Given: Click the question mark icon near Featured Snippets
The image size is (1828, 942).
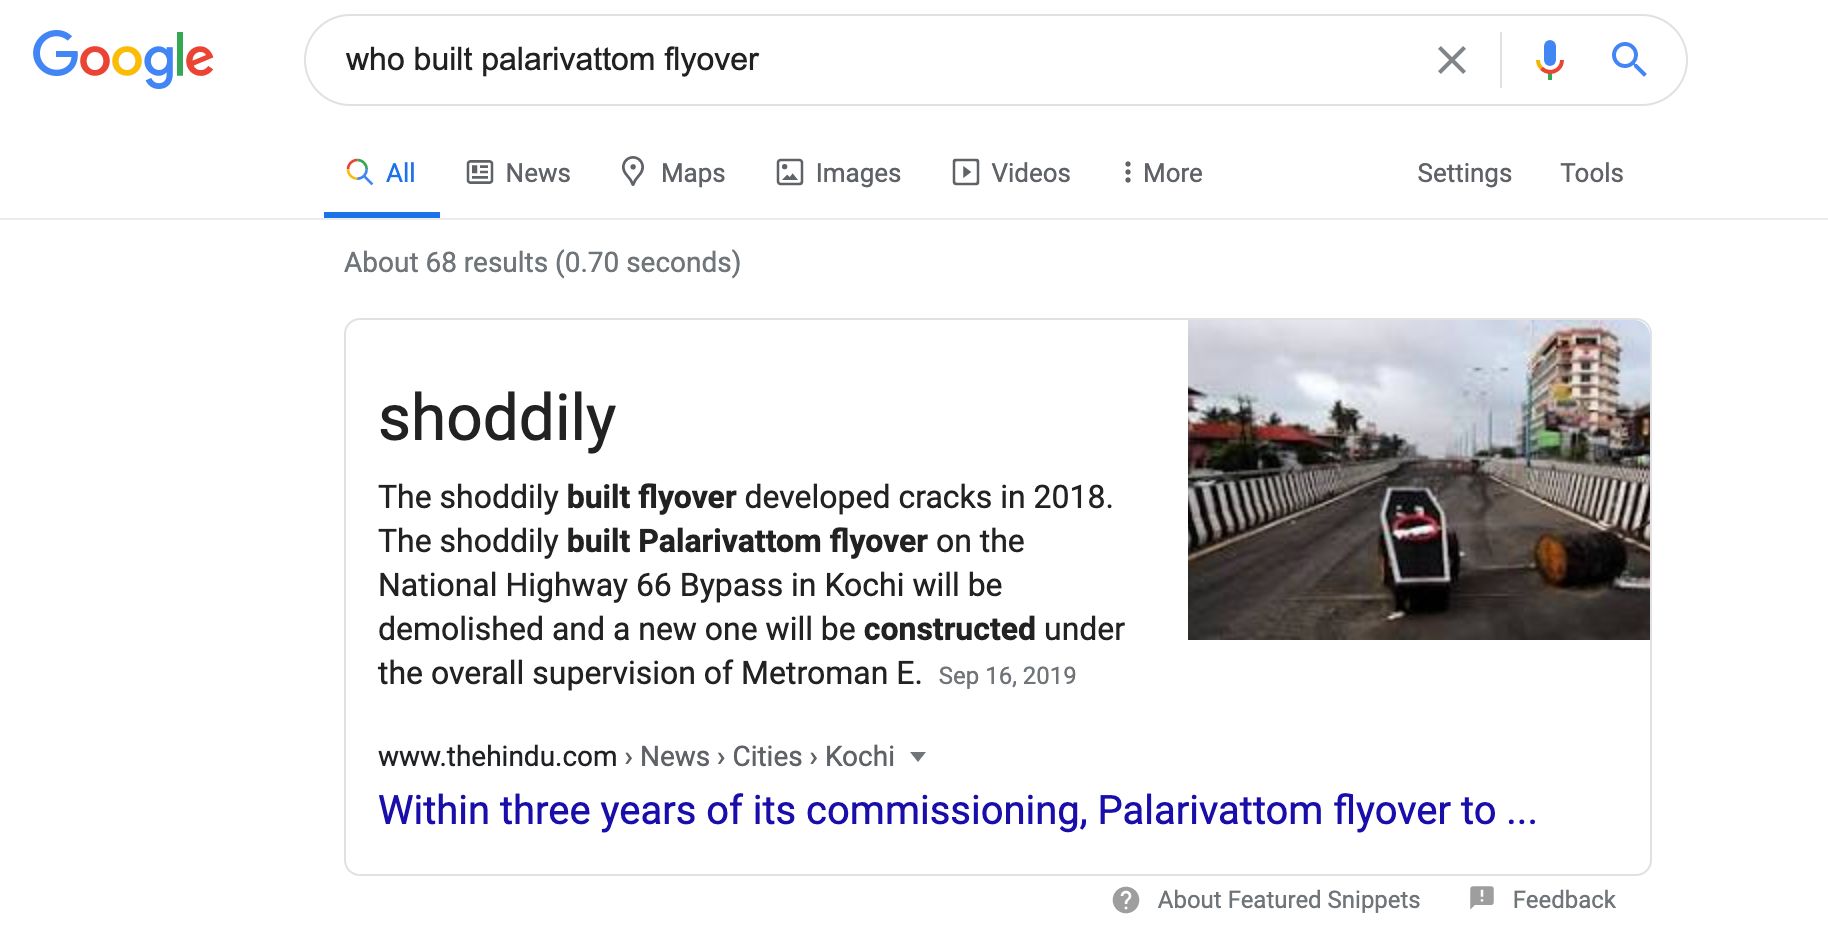Looking at the screenshot, I should pos(1127,899).
